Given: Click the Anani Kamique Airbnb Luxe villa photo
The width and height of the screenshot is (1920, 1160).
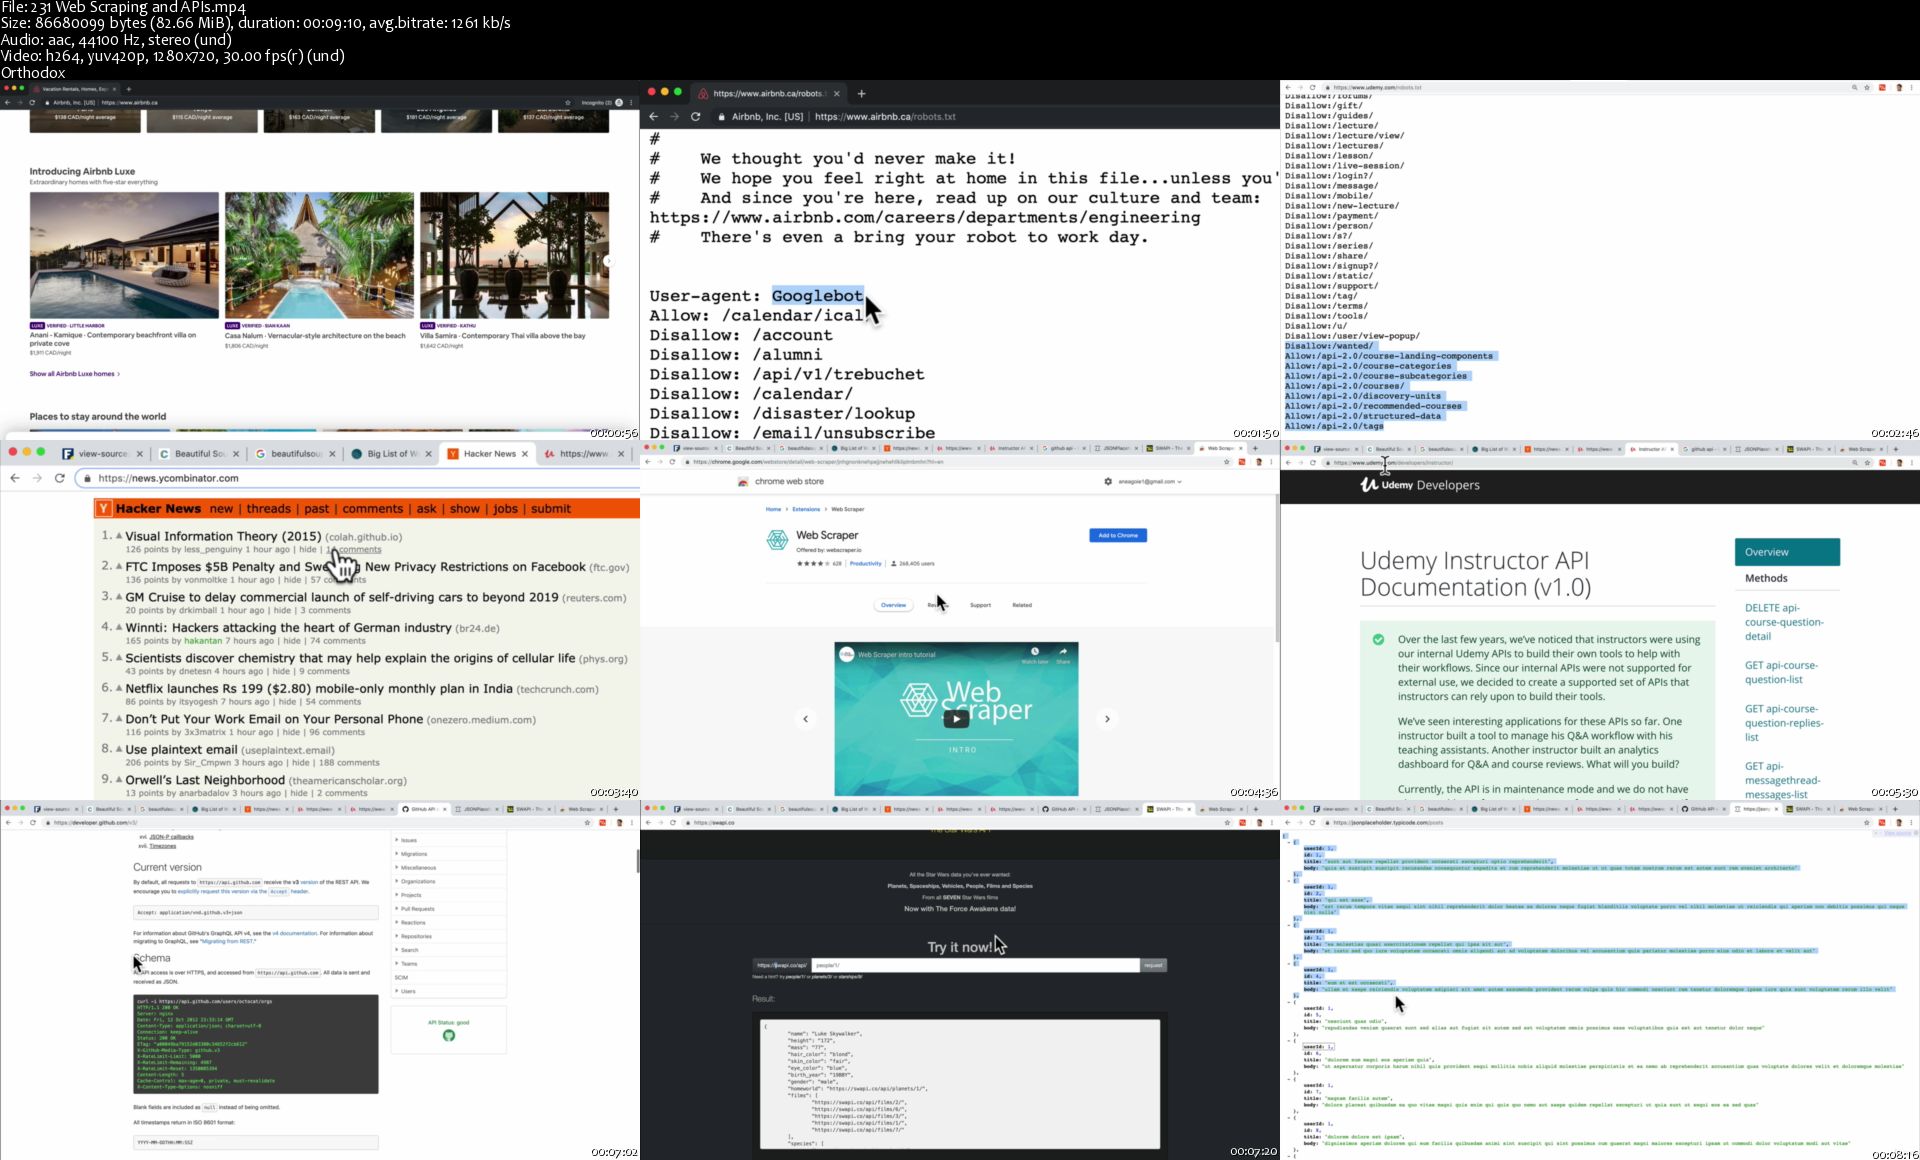Looking at the screenshot, I should 124,255.
